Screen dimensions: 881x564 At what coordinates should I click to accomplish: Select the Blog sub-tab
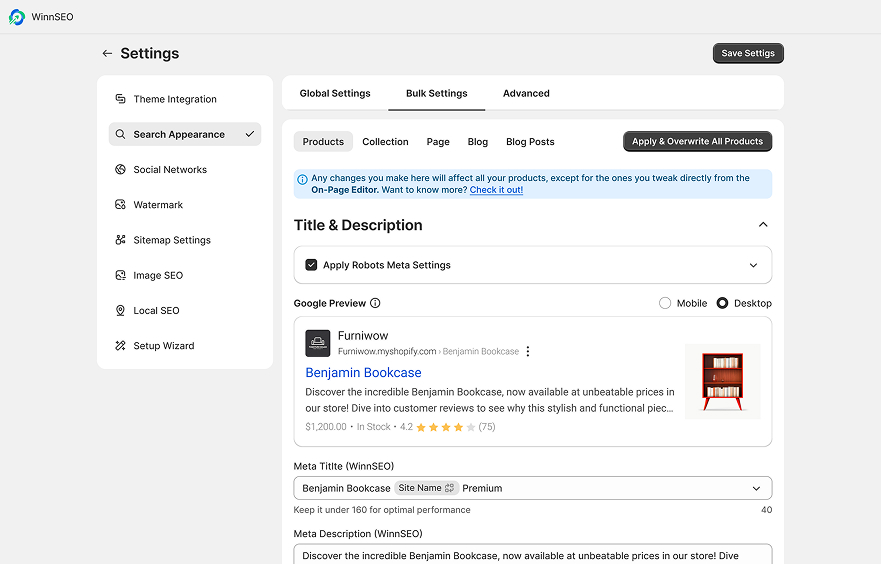tap(478, 142)
